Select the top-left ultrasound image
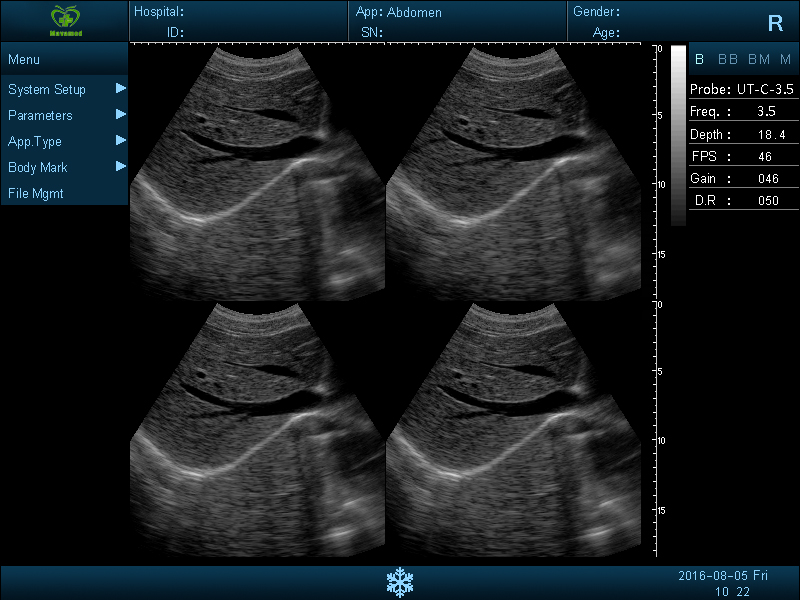Viewport: 800px width, 600px height. click(257, 173)
